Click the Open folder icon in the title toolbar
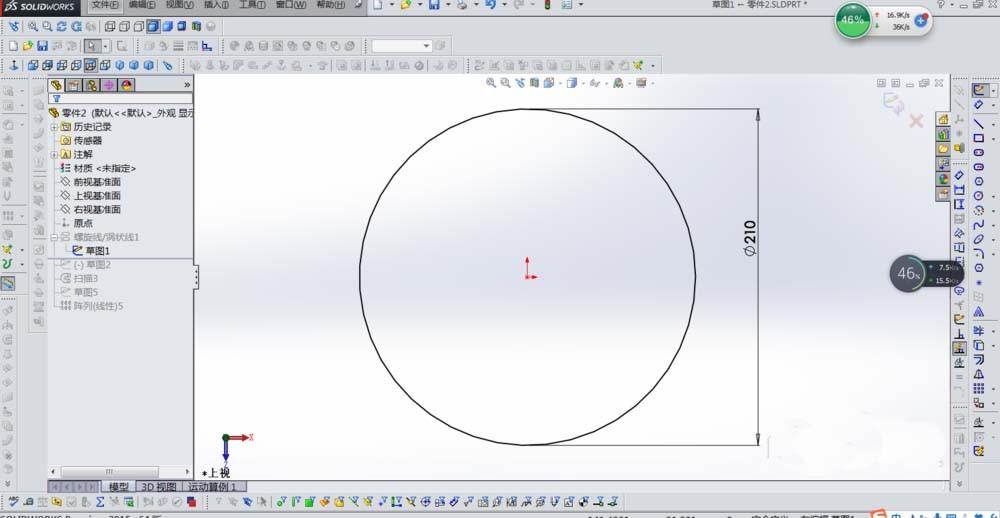Viewport: 1000px width, 518px height. coord(406,5)
